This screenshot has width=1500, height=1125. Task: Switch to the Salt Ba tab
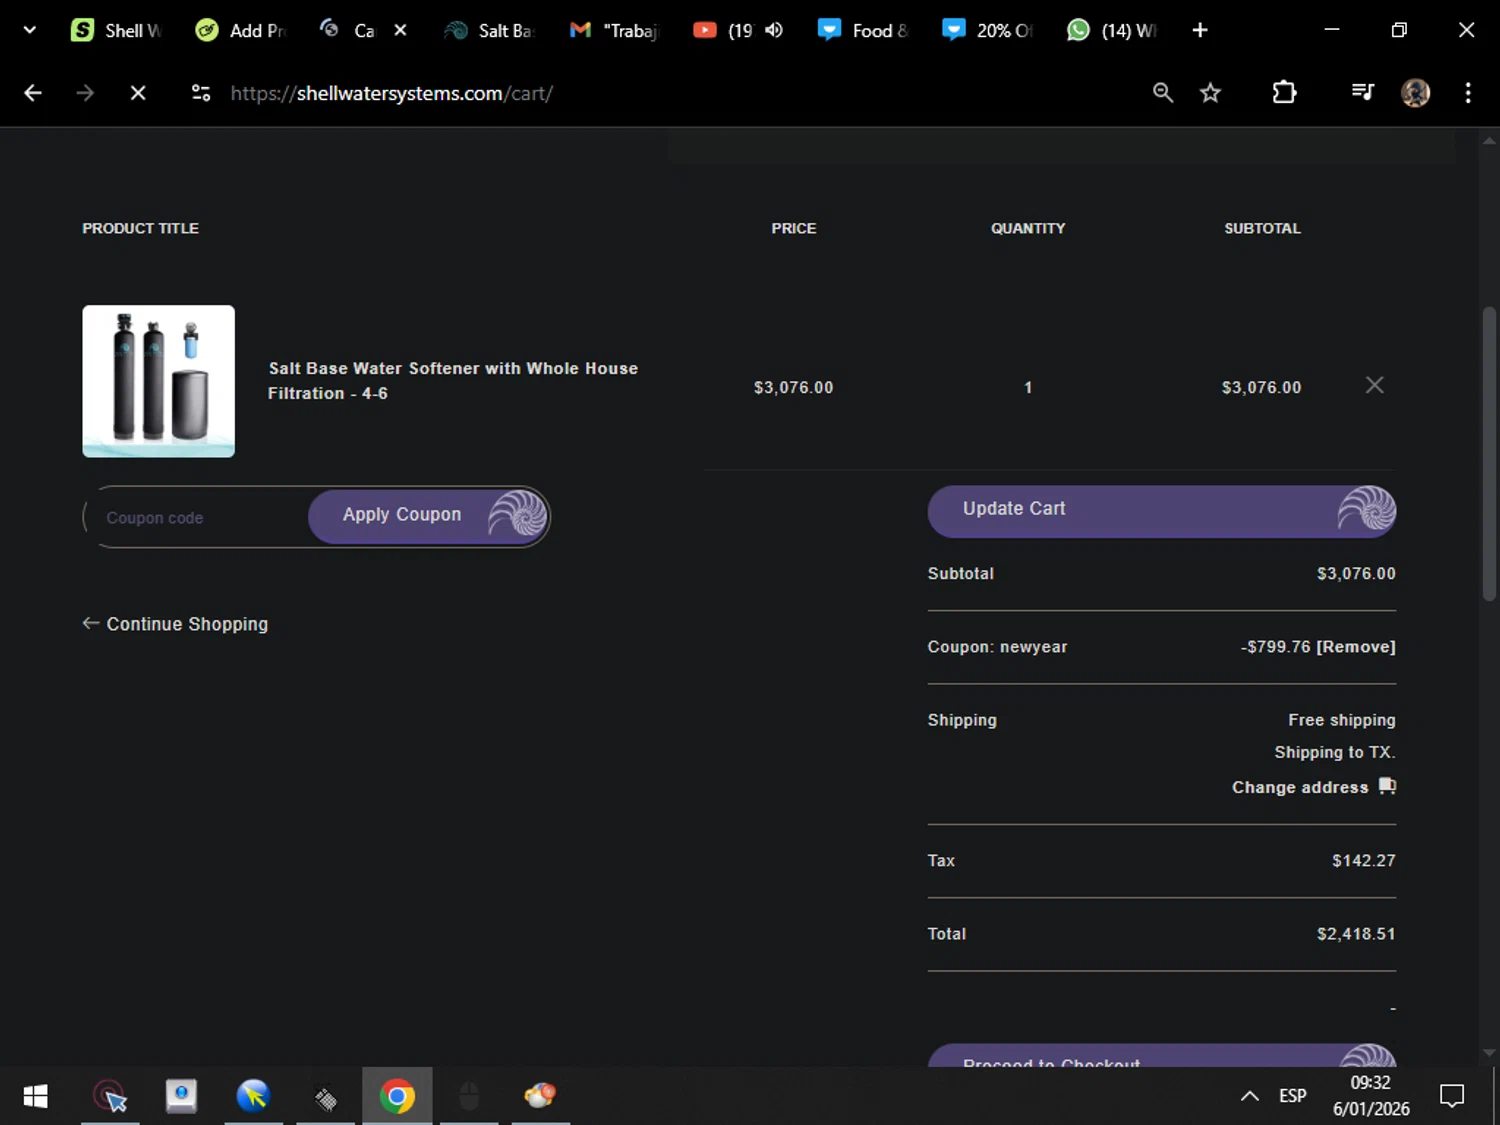[x=489, y=30]
